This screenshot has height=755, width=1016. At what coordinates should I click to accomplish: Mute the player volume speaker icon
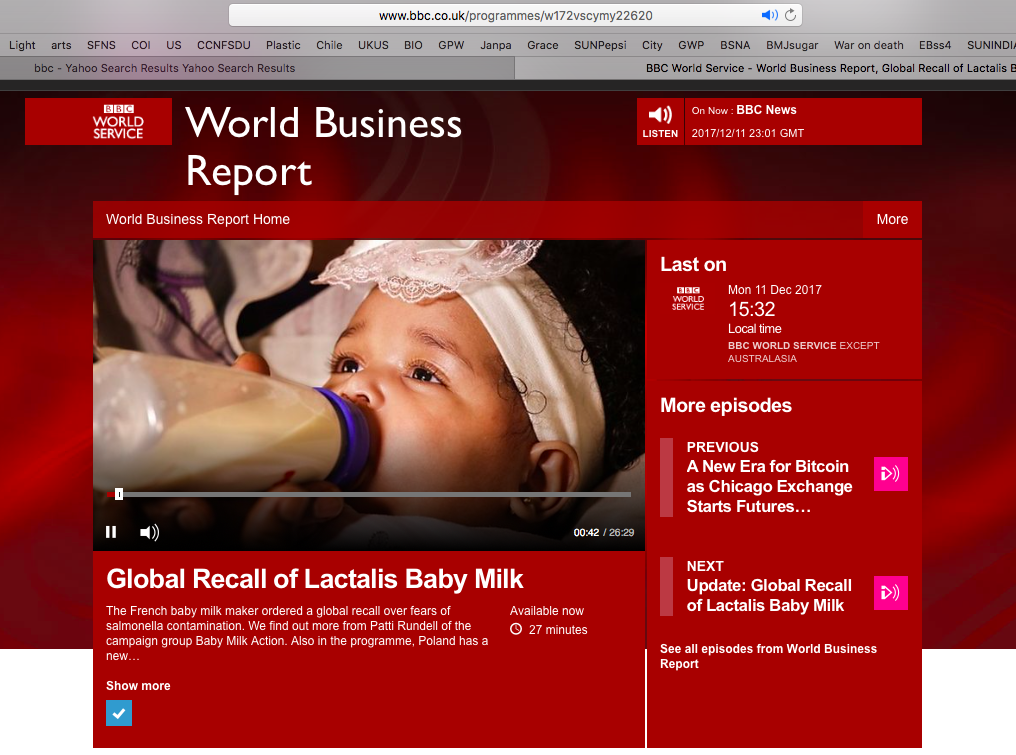149,532
